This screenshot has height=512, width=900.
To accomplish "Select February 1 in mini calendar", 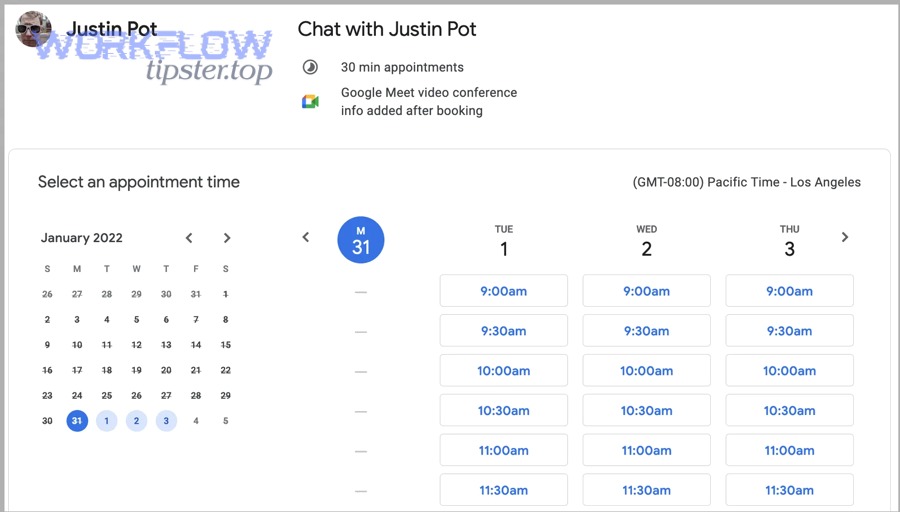I will [x=107, y=421].
